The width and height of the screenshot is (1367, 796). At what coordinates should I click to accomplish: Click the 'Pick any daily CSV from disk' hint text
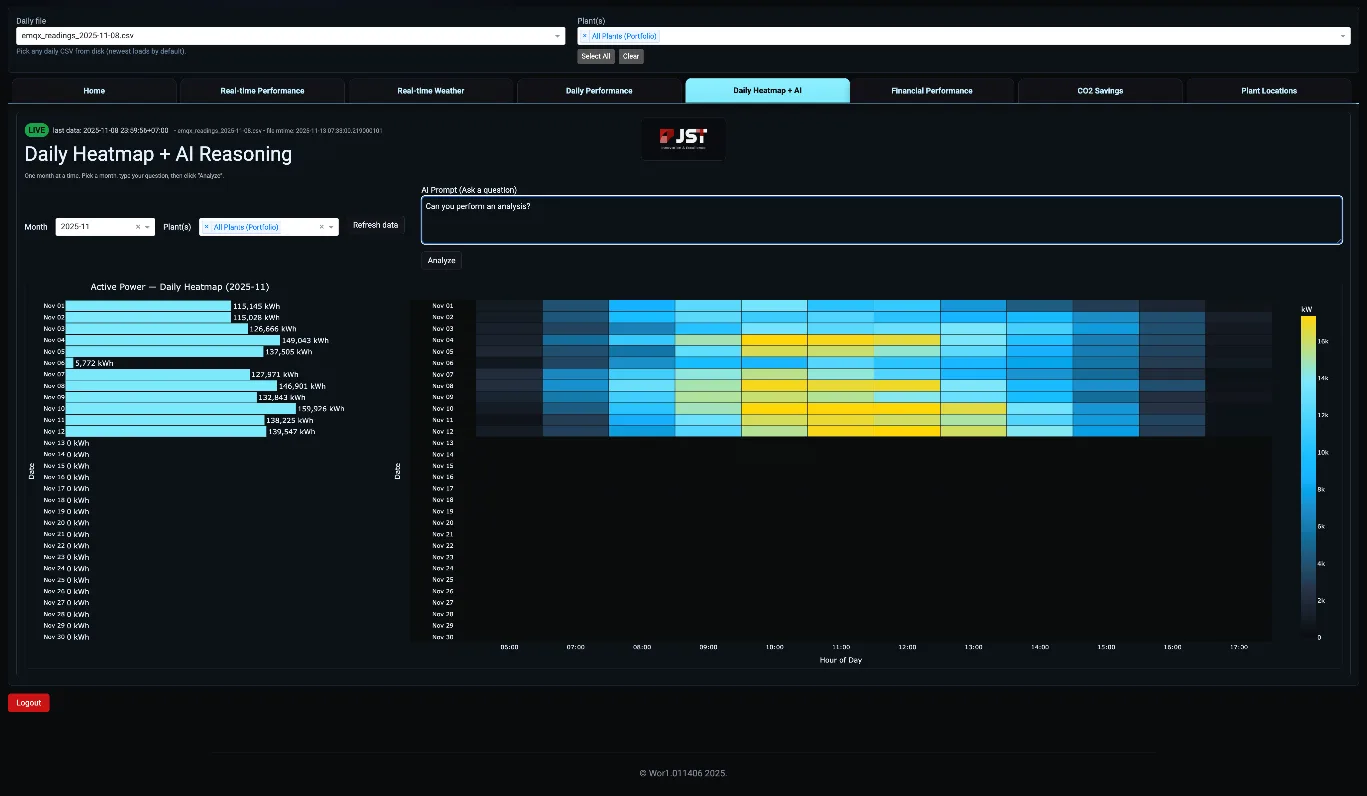pyautogui.click(x=101, y=51)
